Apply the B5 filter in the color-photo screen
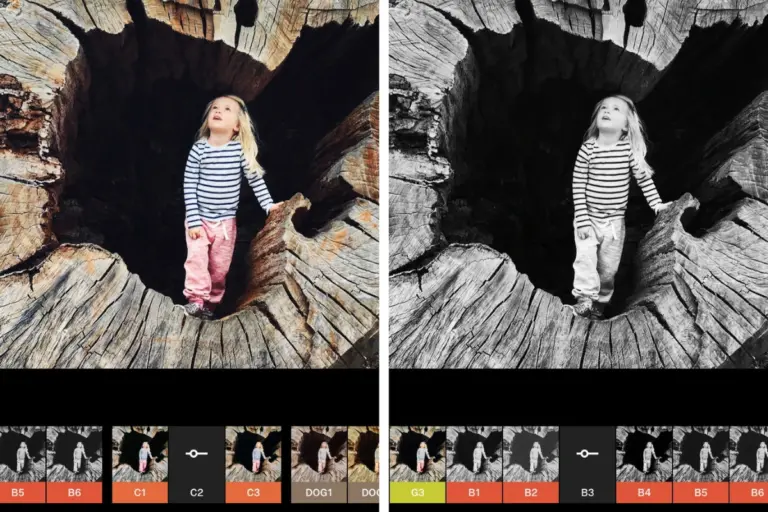The width and height of the screenshot is (768, 512). tap(23, 464)
